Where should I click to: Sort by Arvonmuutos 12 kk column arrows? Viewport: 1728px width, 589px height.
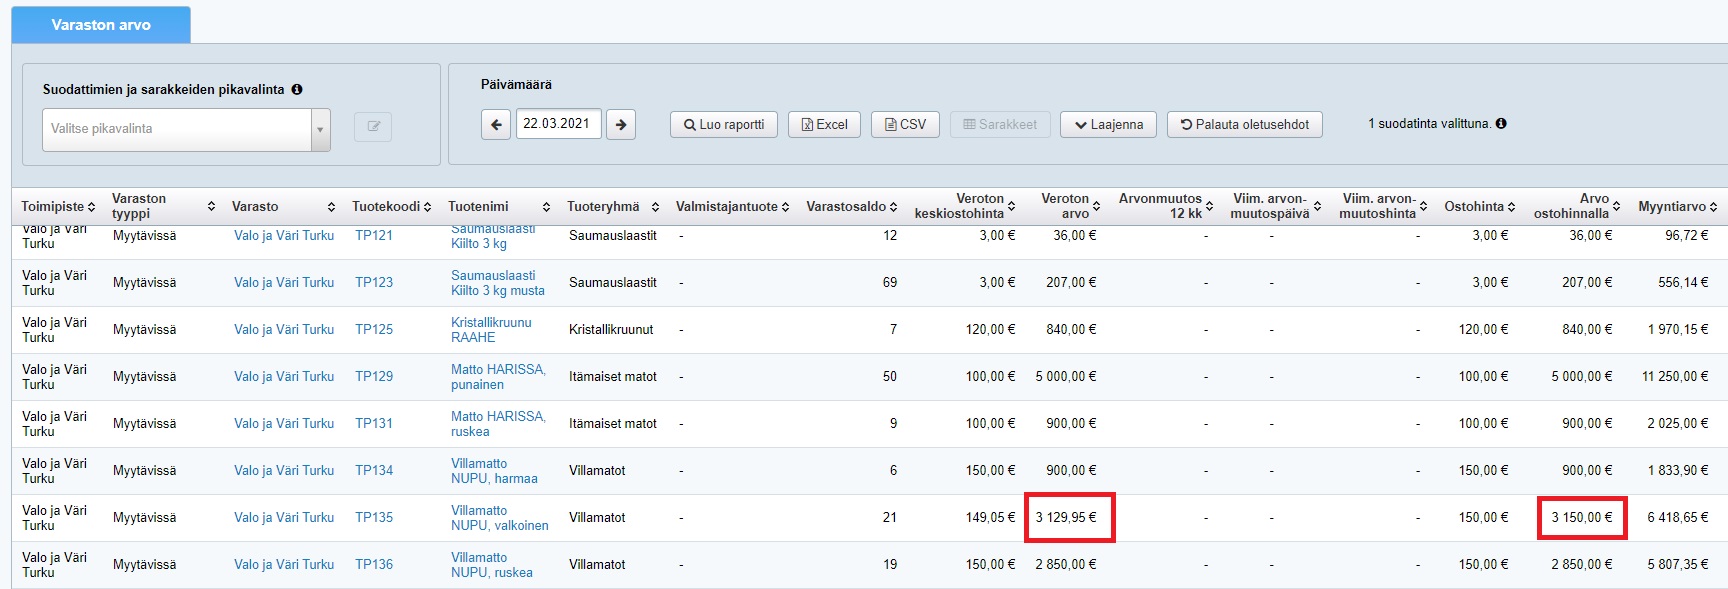pyautogui.click(x=1209, y=207)
